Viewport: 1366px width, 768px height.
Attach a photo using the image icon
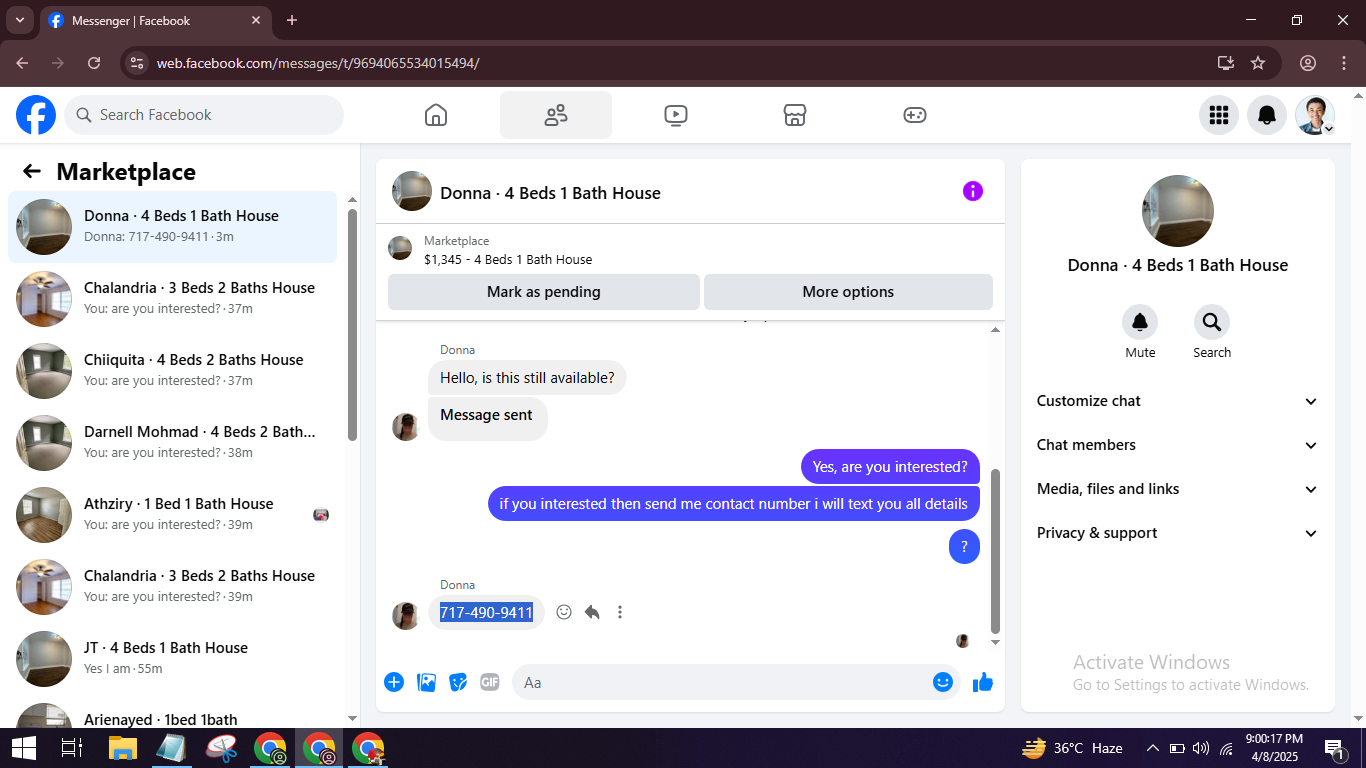tap(426, 682)
